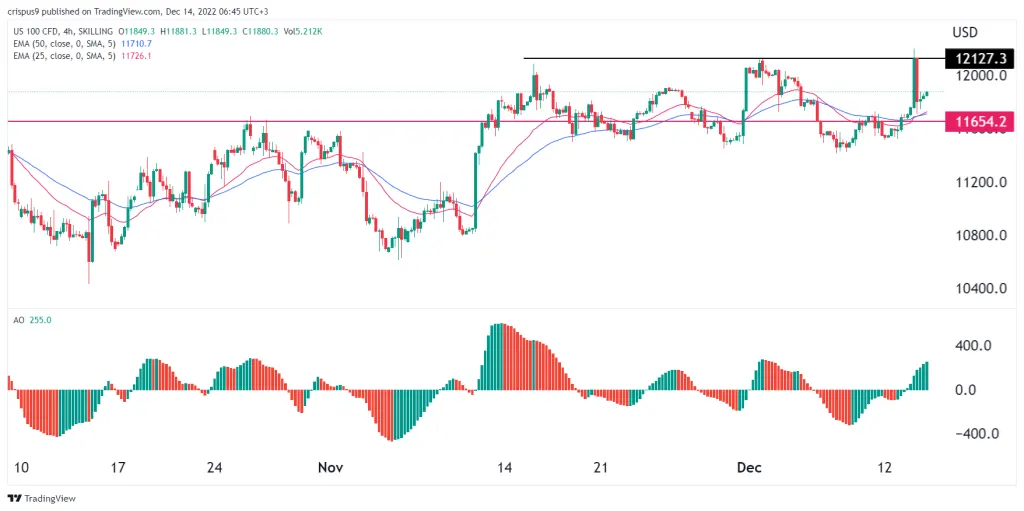Click the 14 date label on time axis

504,469
